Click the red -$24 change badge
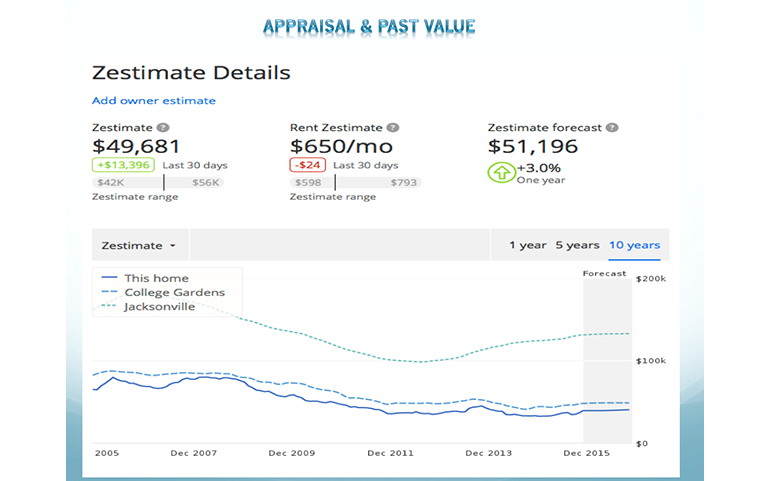 (308, 165)
